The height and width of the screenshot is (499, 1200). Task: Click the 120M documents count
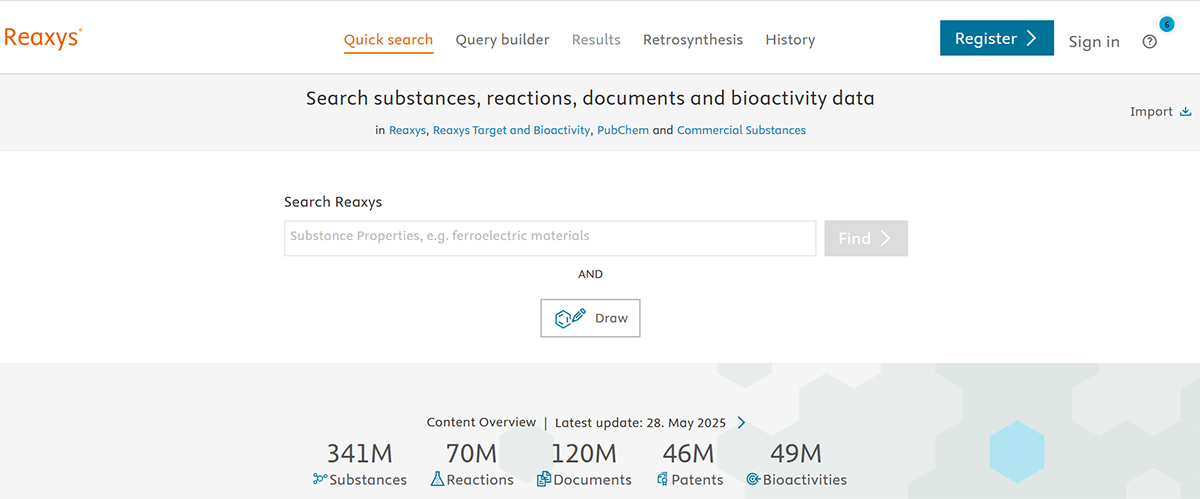click(584, 453)
